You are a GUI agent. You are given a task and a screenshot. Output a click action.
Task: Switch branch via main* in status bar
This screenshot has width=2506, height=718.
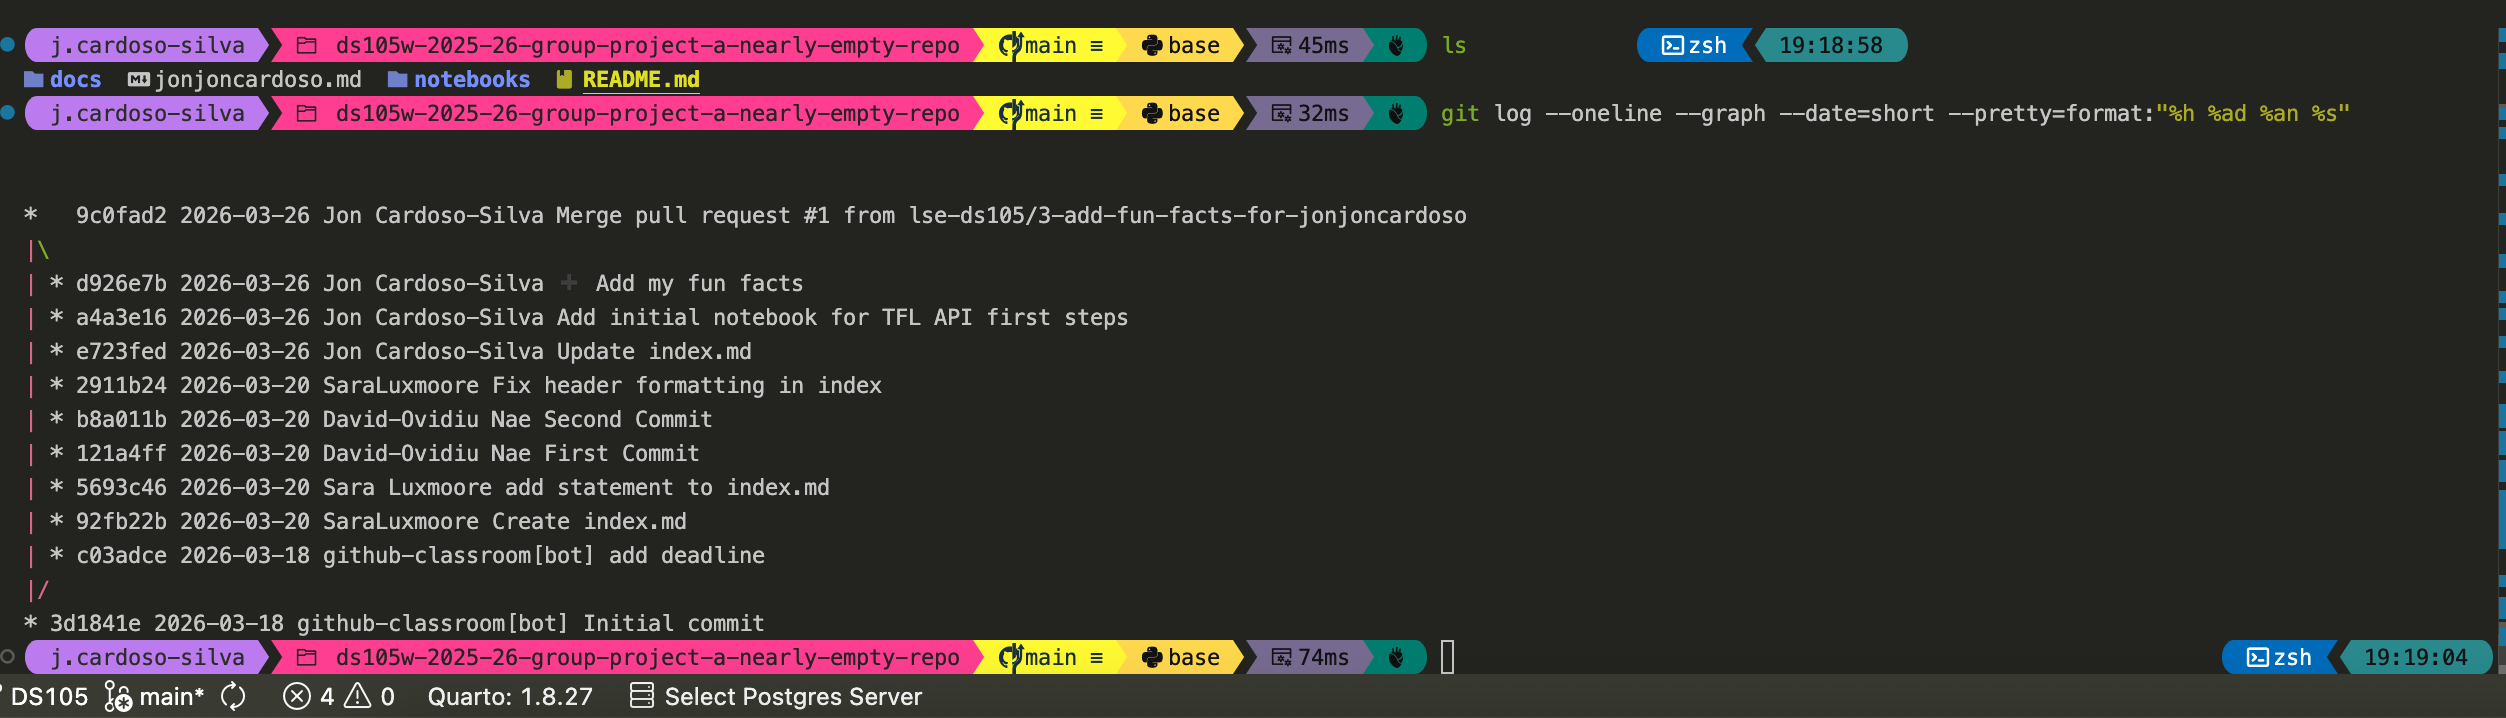(x=171, y=696)
